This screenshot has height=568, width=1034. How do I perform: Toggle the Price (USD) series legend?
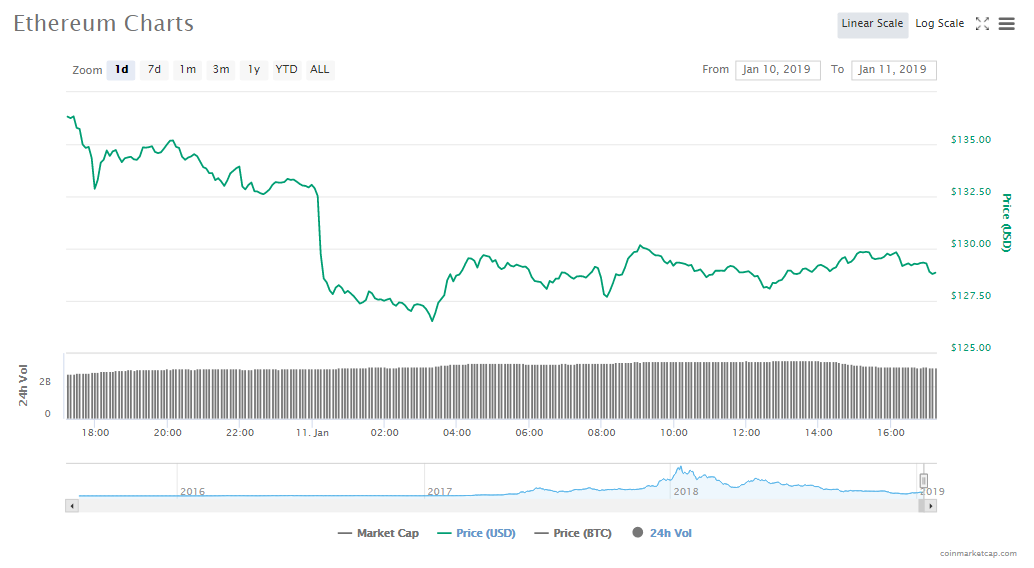(477, 533)
